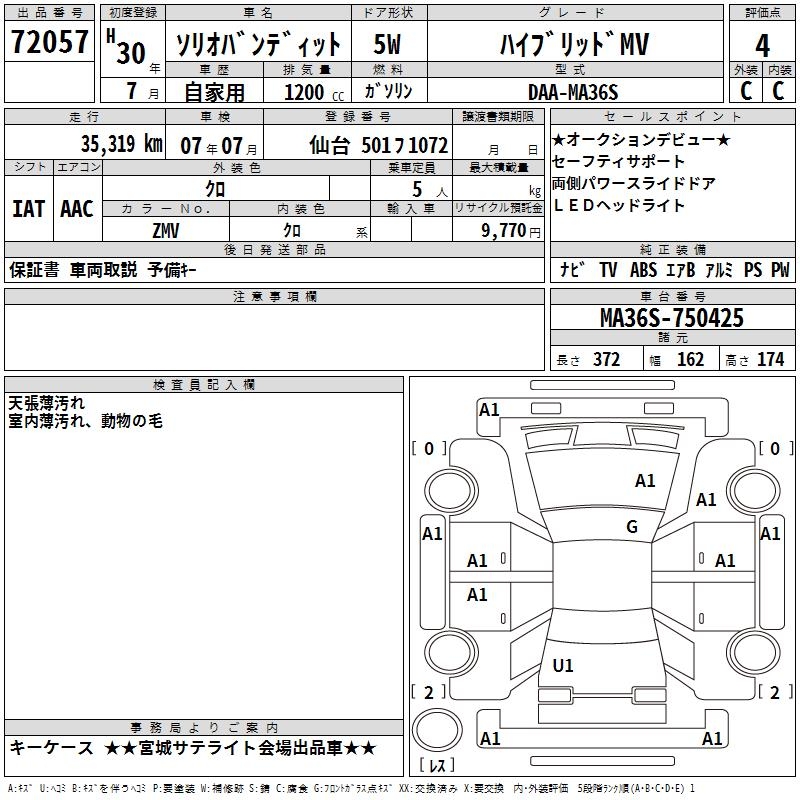
Task: Click ABS in genuine equipment
Action: click(643, 270)
